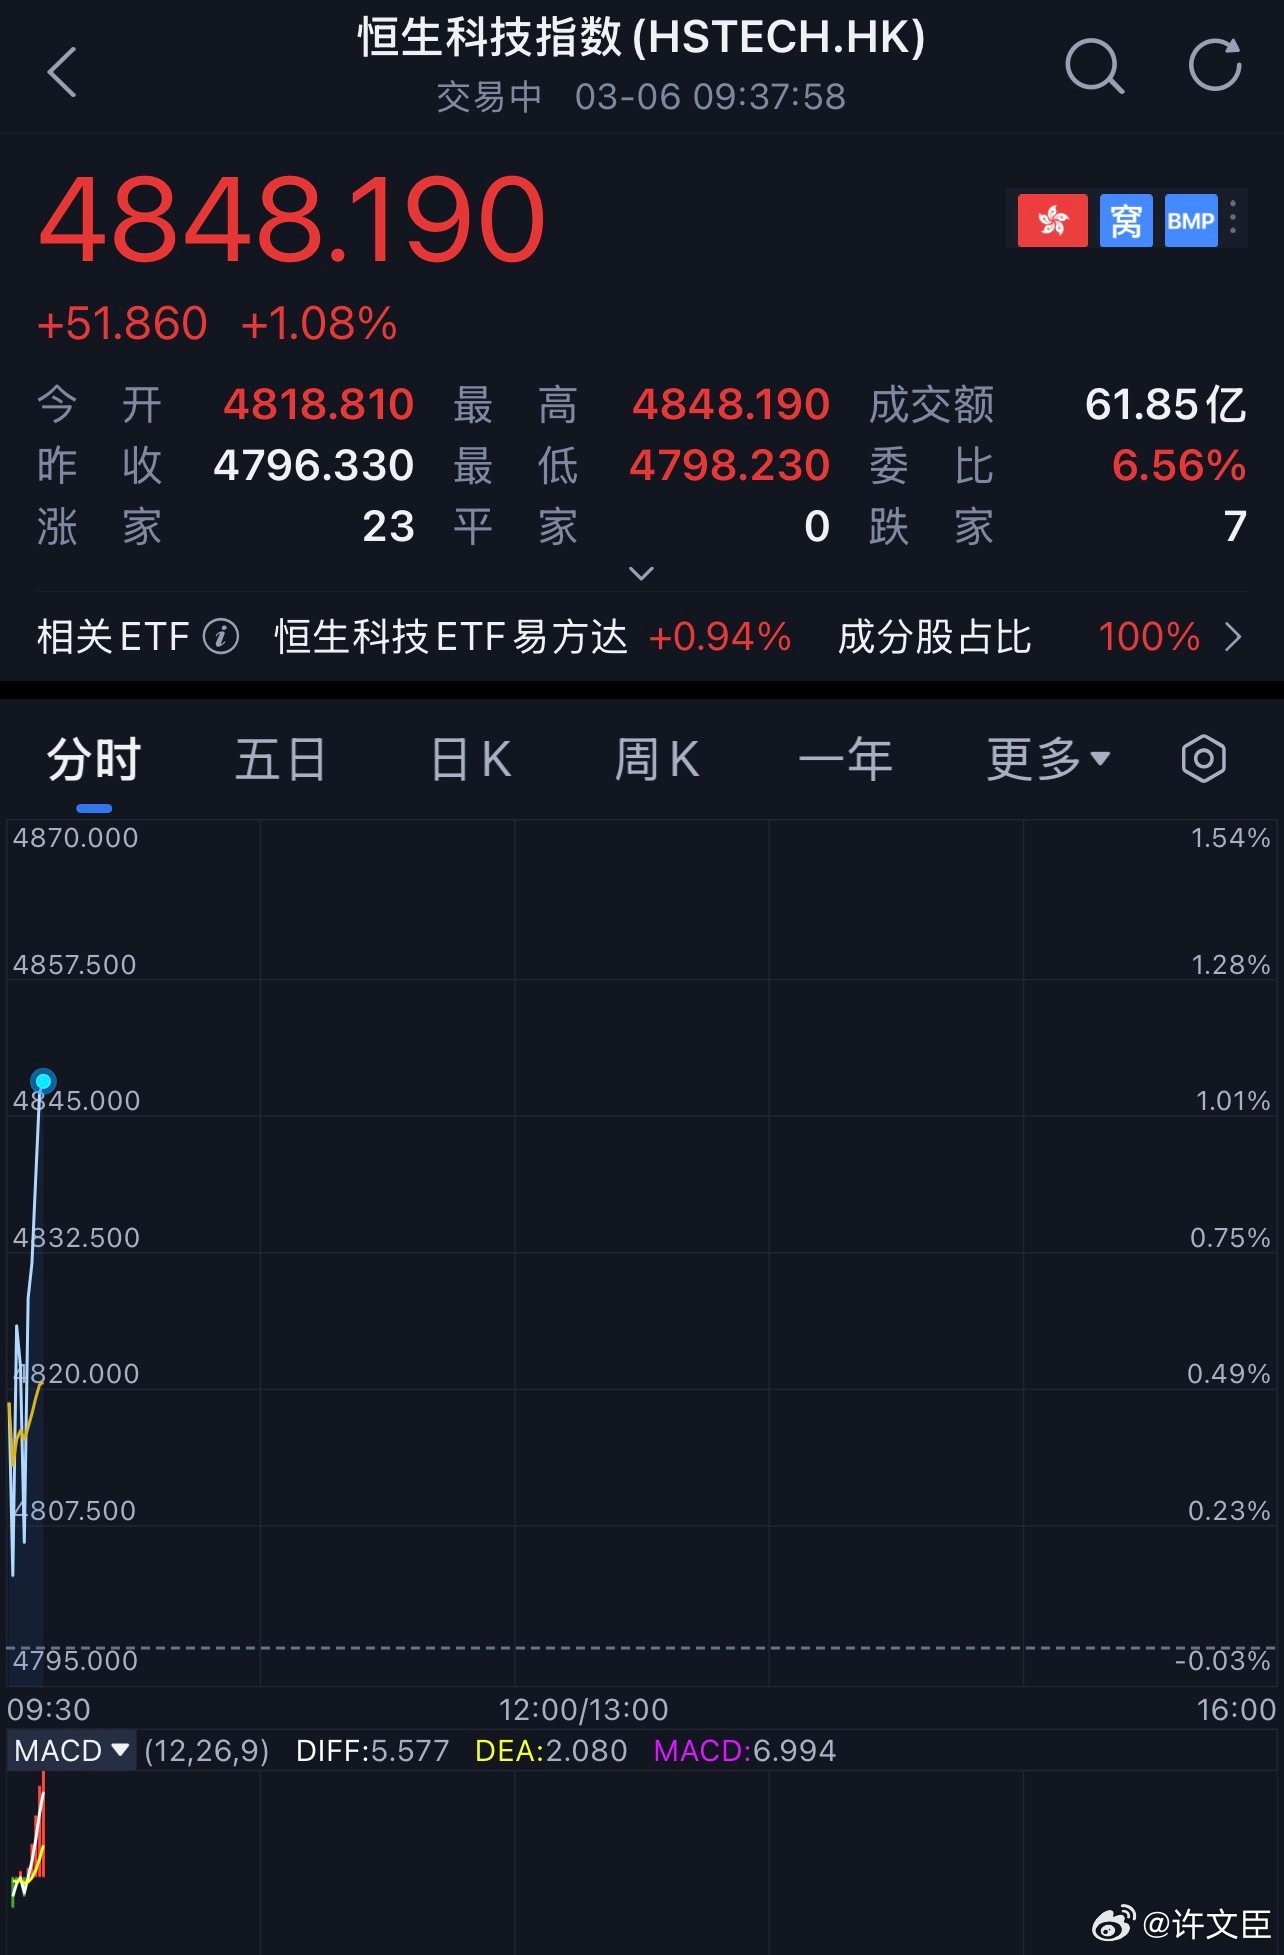Tap the 12:00/13:00 time label

583,1709
